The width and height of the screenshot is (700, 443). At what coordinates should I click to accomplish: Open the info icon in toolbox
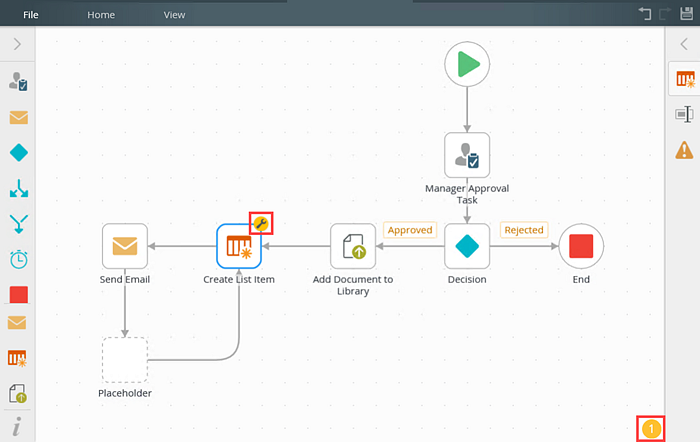pos(17,426)
